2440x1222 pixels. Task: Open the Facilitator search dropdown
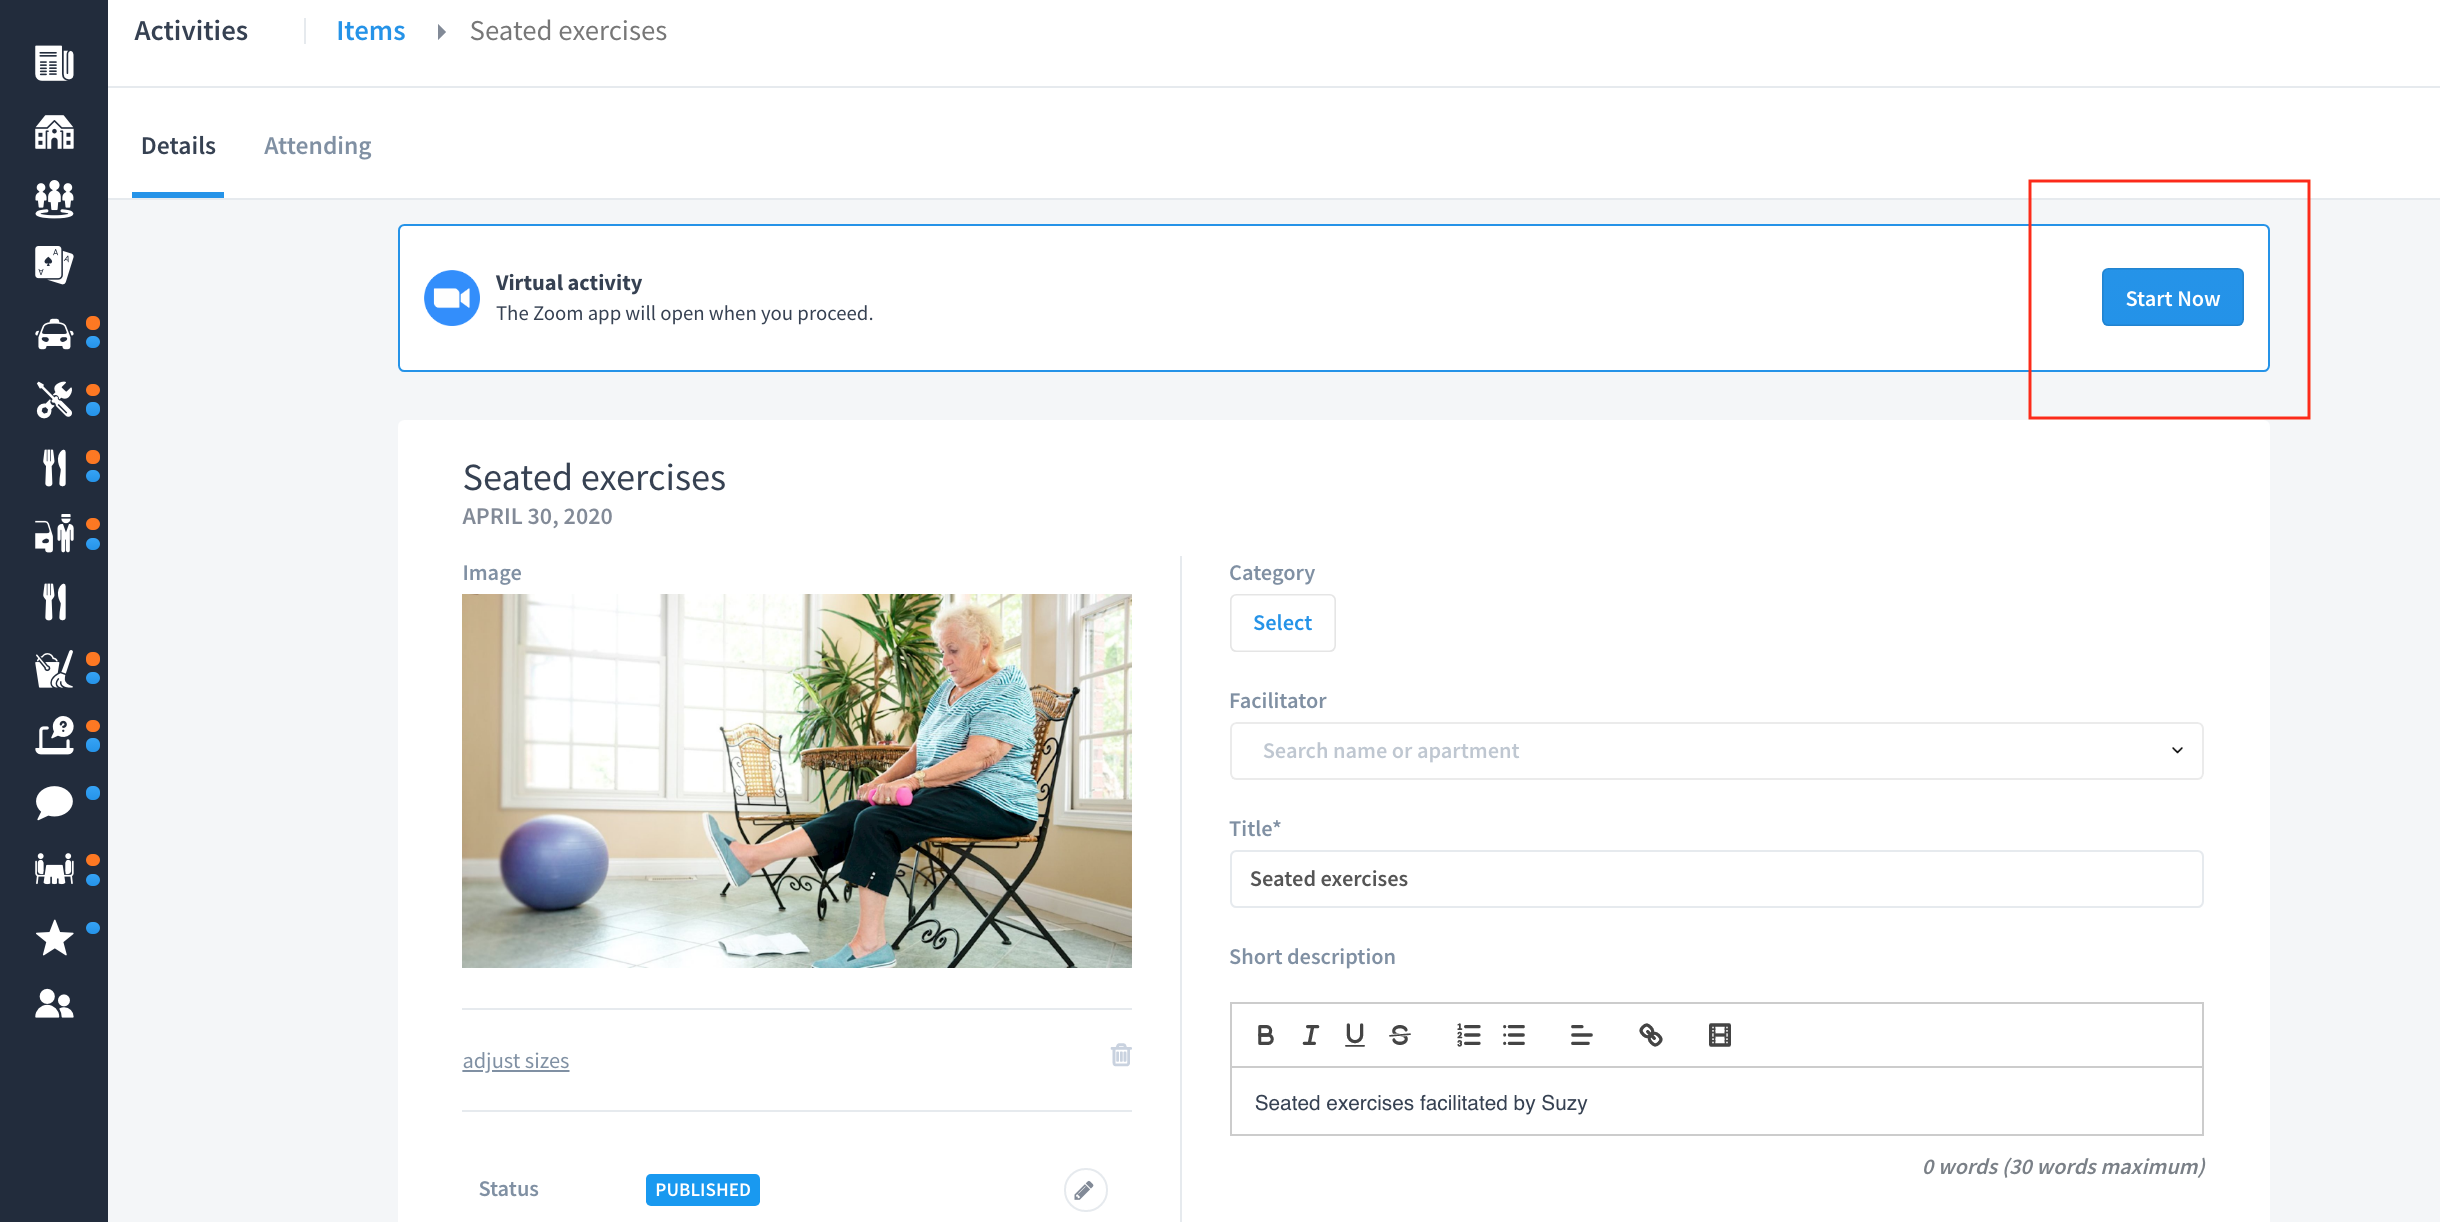click(1716, 751)
